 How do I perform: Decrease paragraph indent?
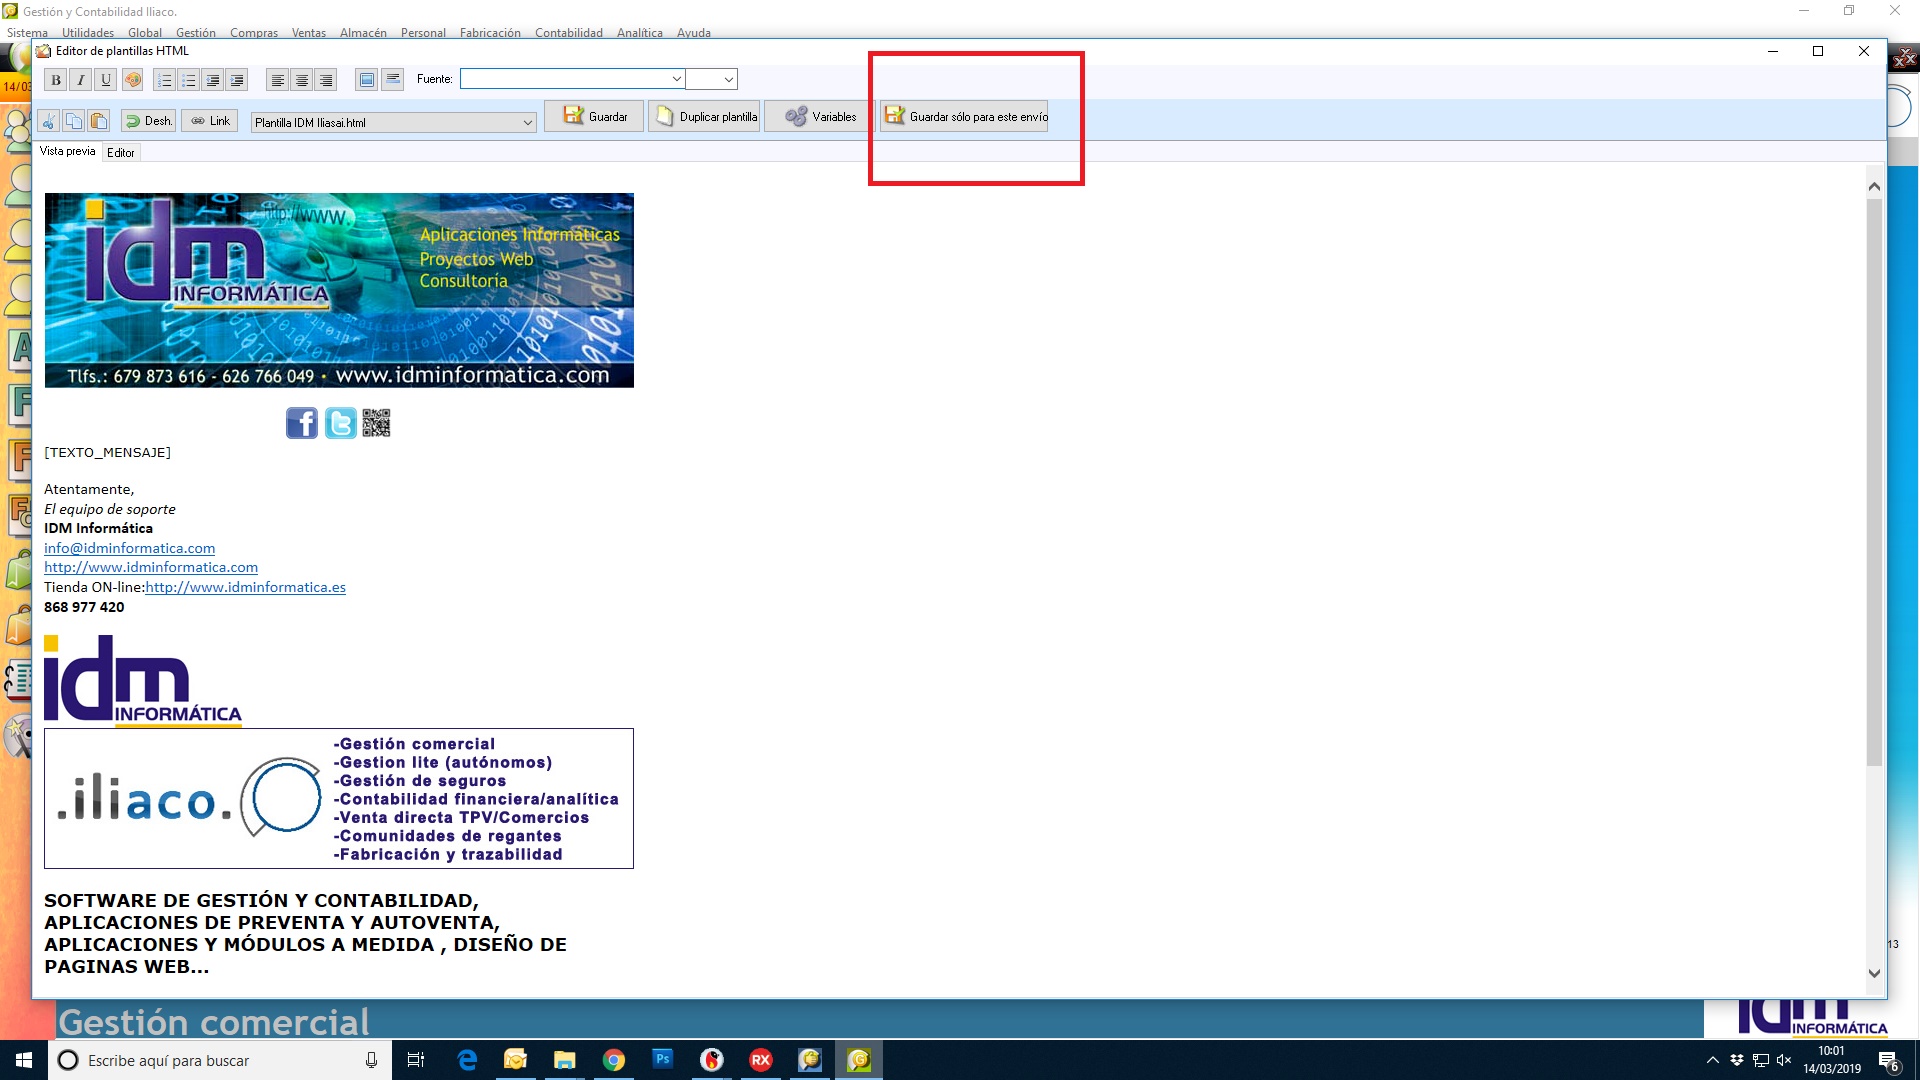click(x=213, y=80)
